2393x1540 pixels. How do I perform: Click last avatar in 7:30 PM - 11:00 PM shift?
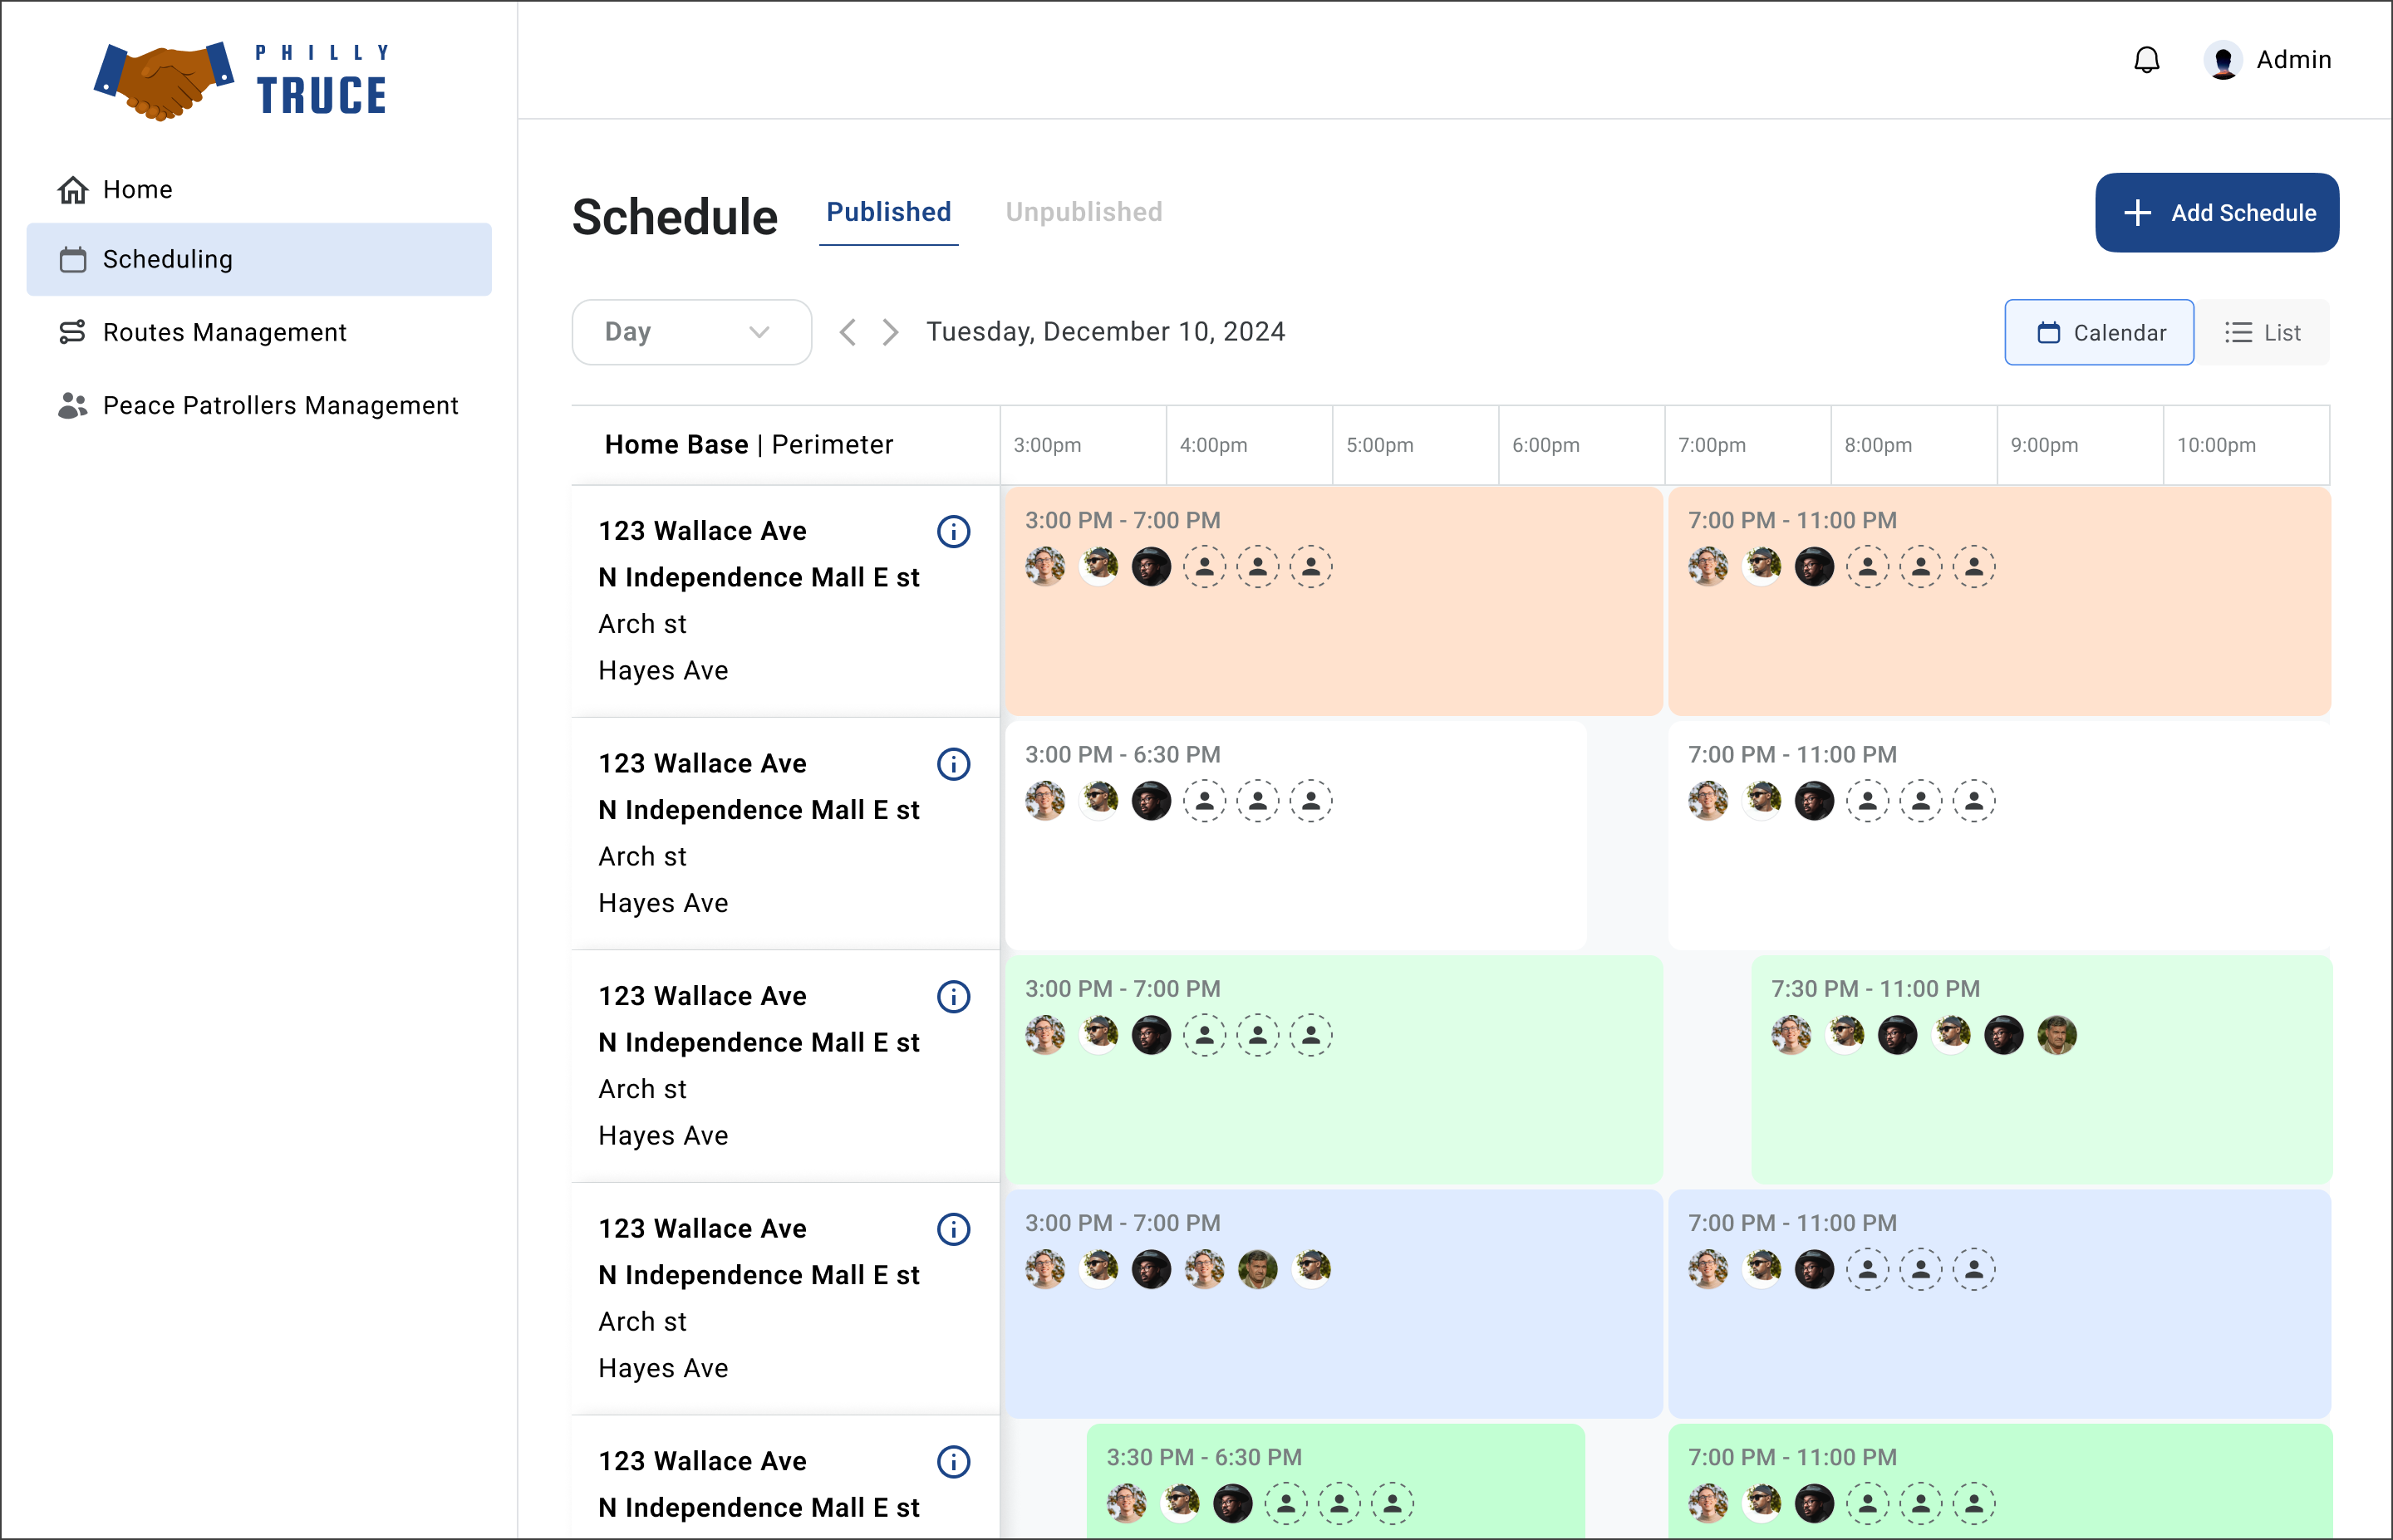[2056, 1035]
